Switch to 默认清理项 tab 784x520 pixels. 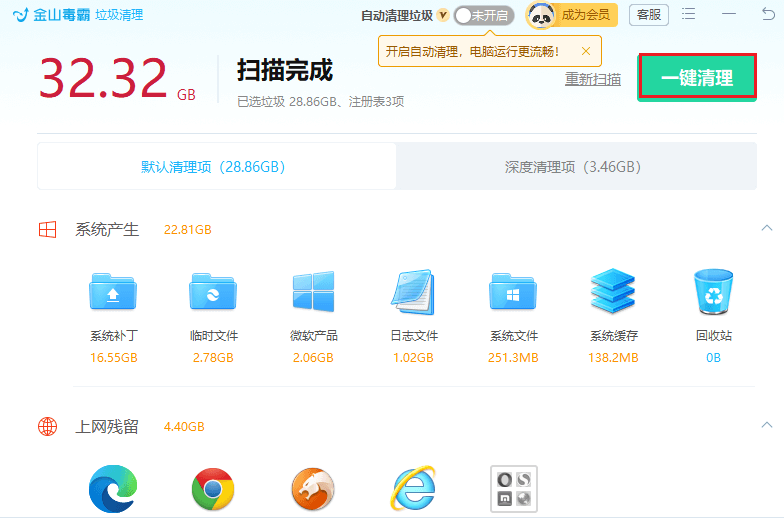coord(216,166)
